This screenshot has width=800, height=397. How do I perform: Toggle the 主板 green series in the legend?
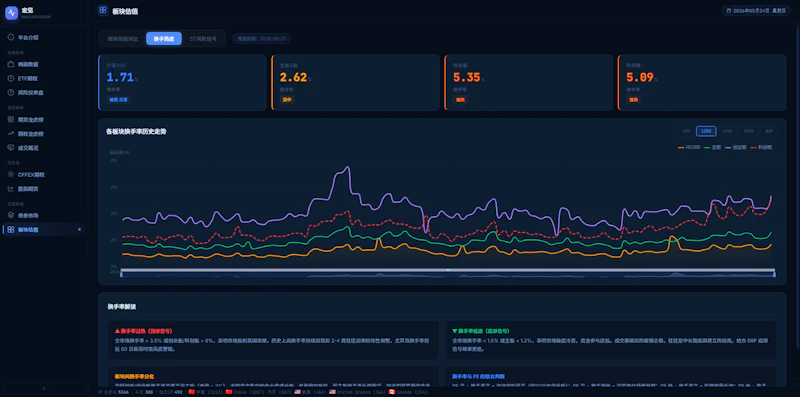click(712, 147)
